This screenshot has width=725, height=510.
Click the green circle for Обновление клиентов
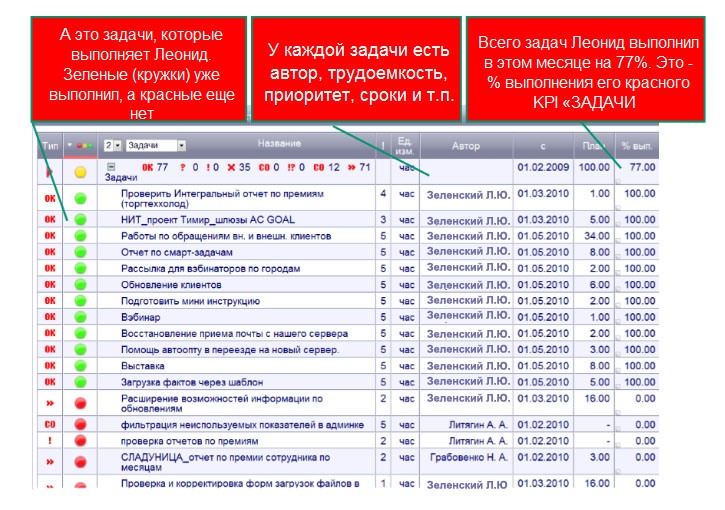80,285
